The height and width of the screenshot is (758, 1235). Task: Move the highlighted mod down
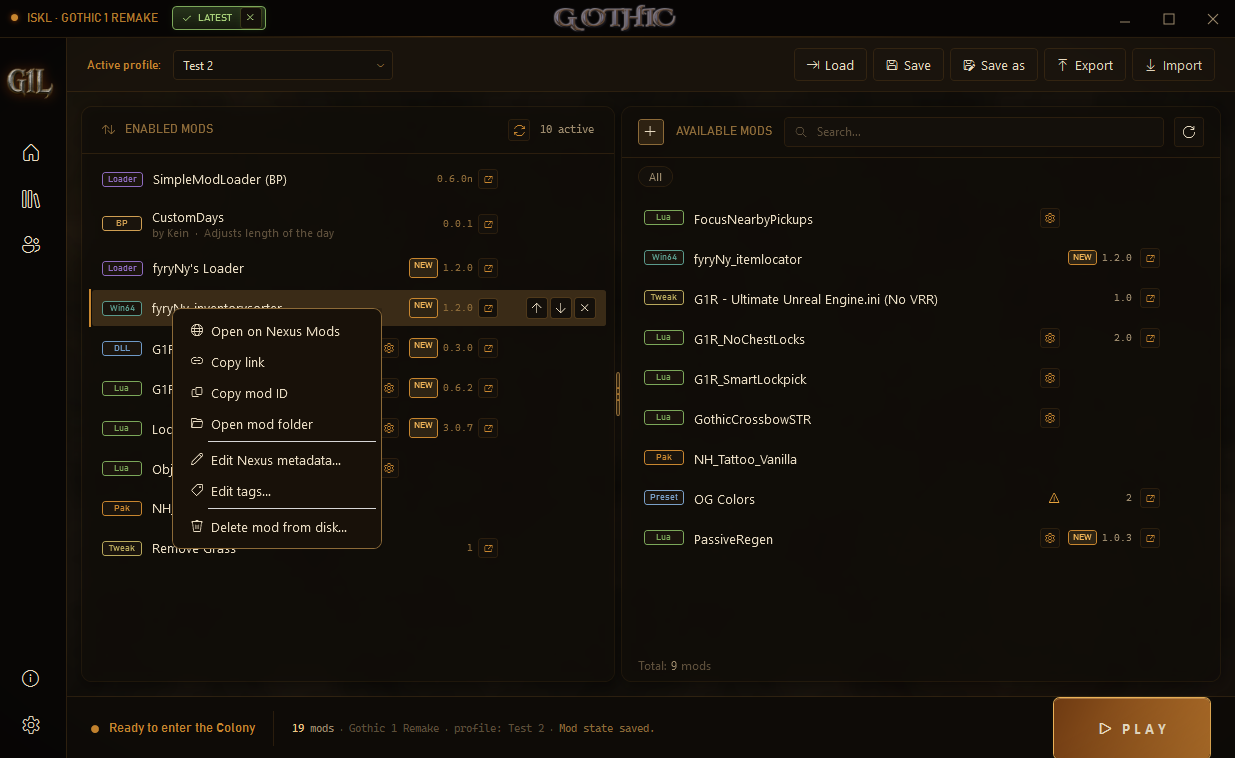[x=561, y=308]
